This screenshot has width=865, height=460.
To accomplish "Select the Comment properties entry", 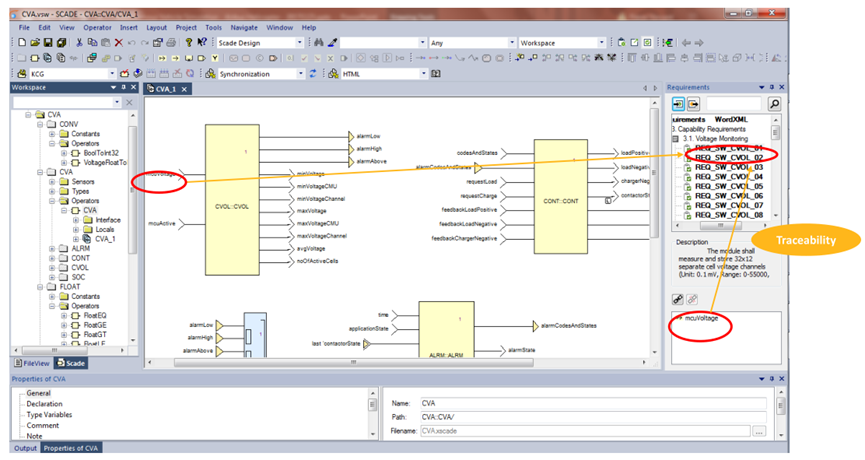I will 42,425.
